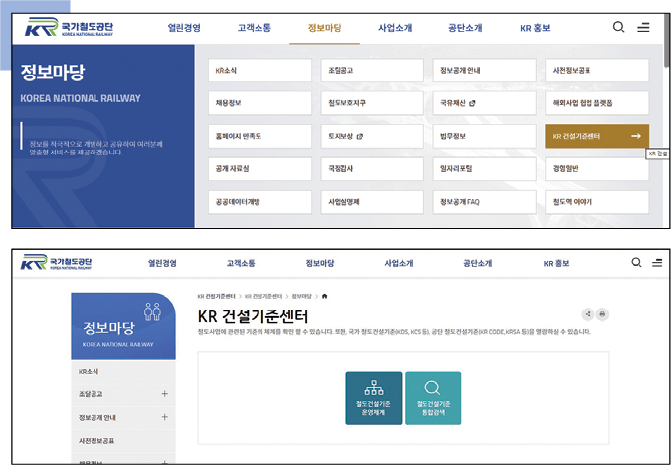
Task: Click the search magnifier in the upper page header
Action: tap(619, 27)
